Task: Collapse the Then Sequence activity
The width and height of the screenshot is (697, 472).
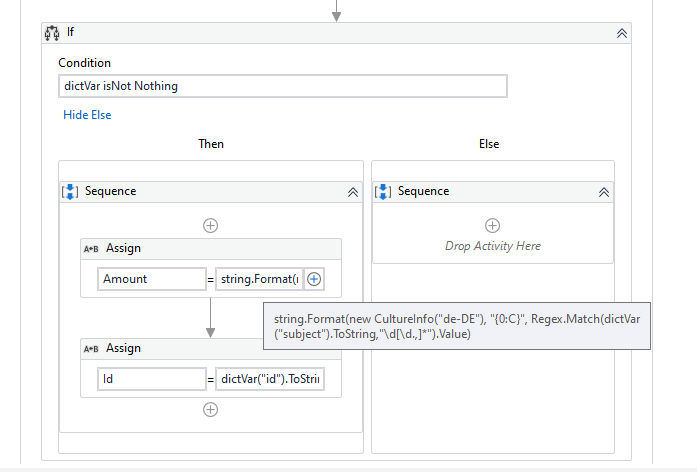Action: tap(352, 192)
